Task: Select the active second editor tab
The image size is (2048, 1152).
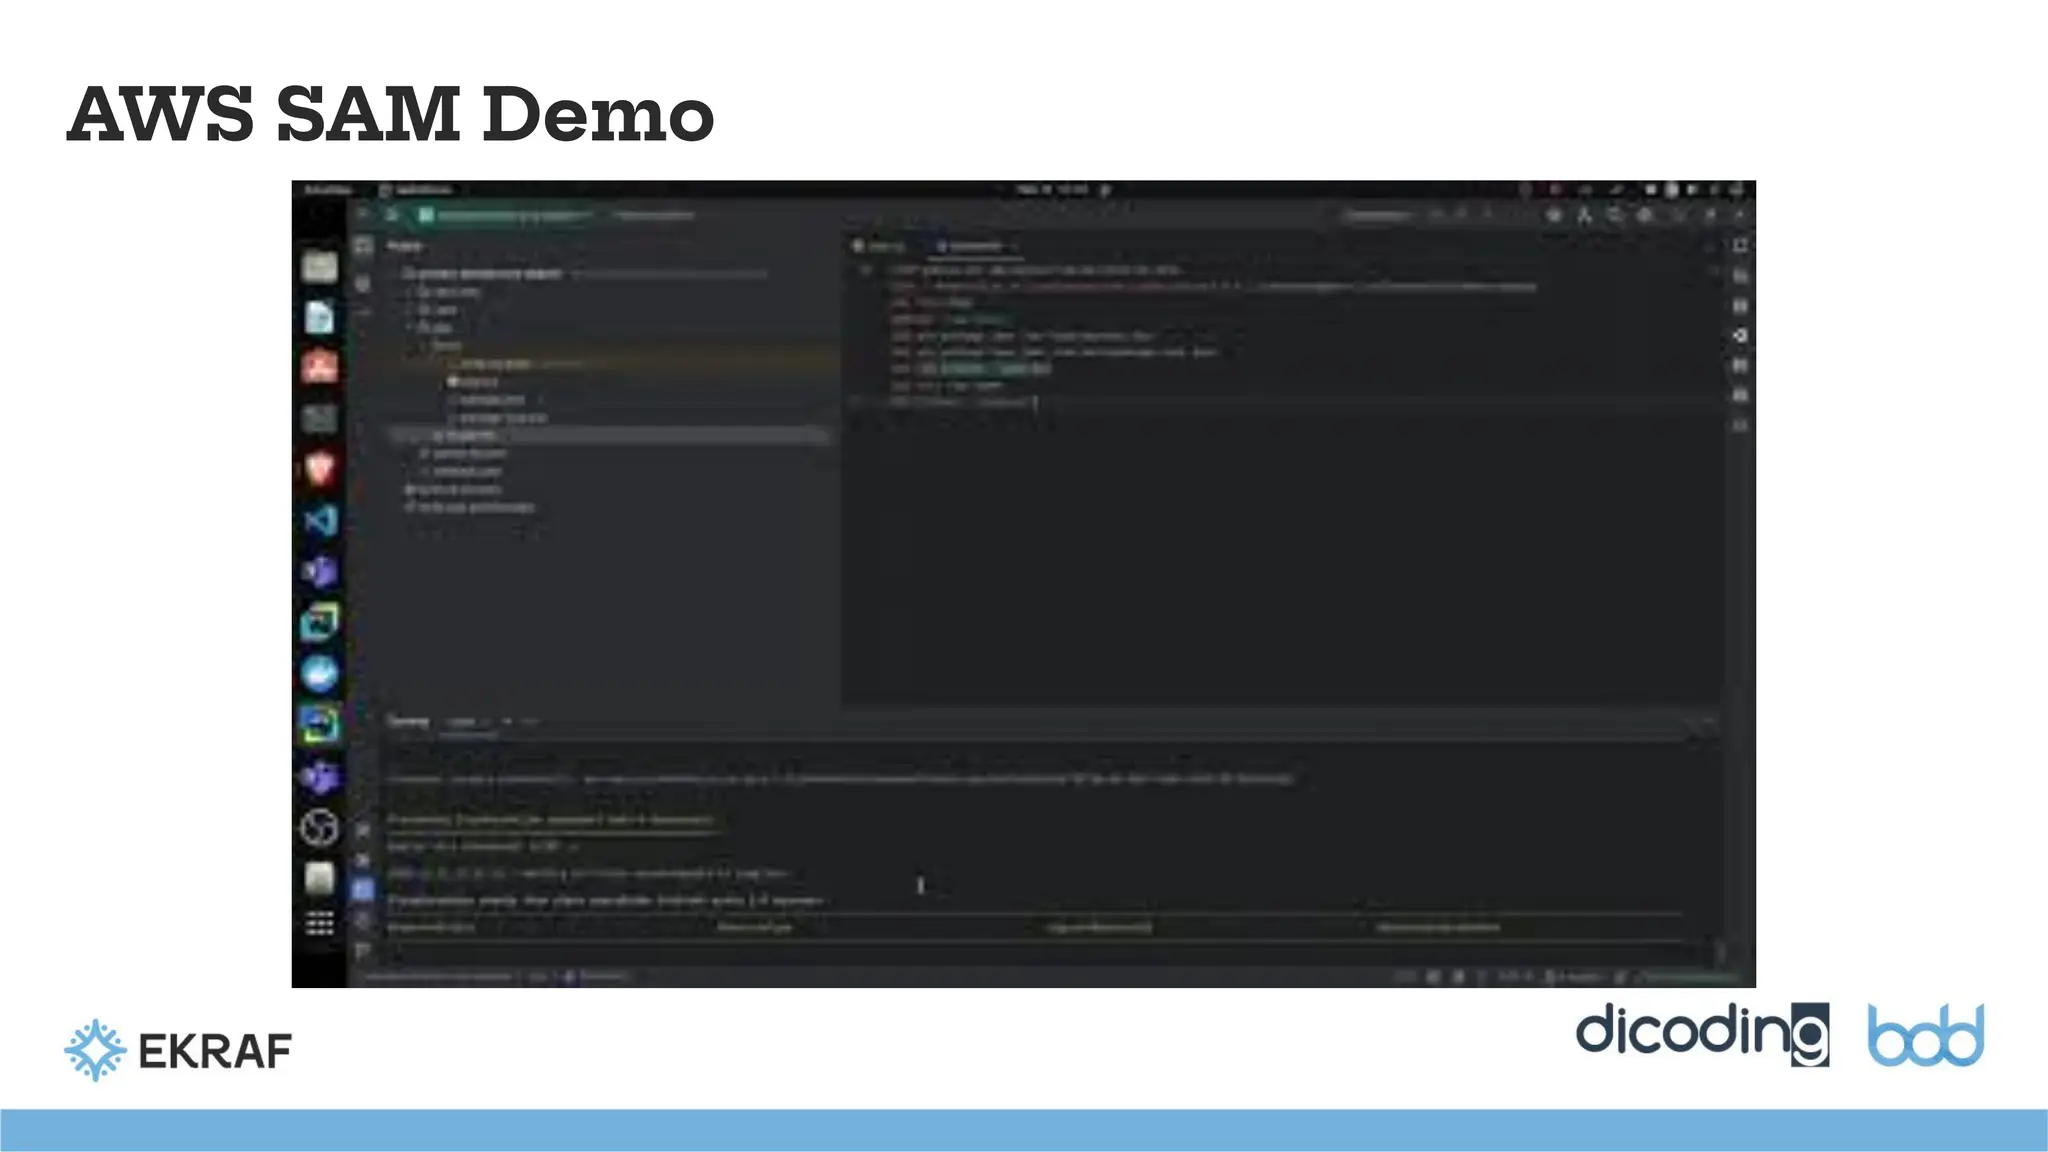Action: click(975, 246)
